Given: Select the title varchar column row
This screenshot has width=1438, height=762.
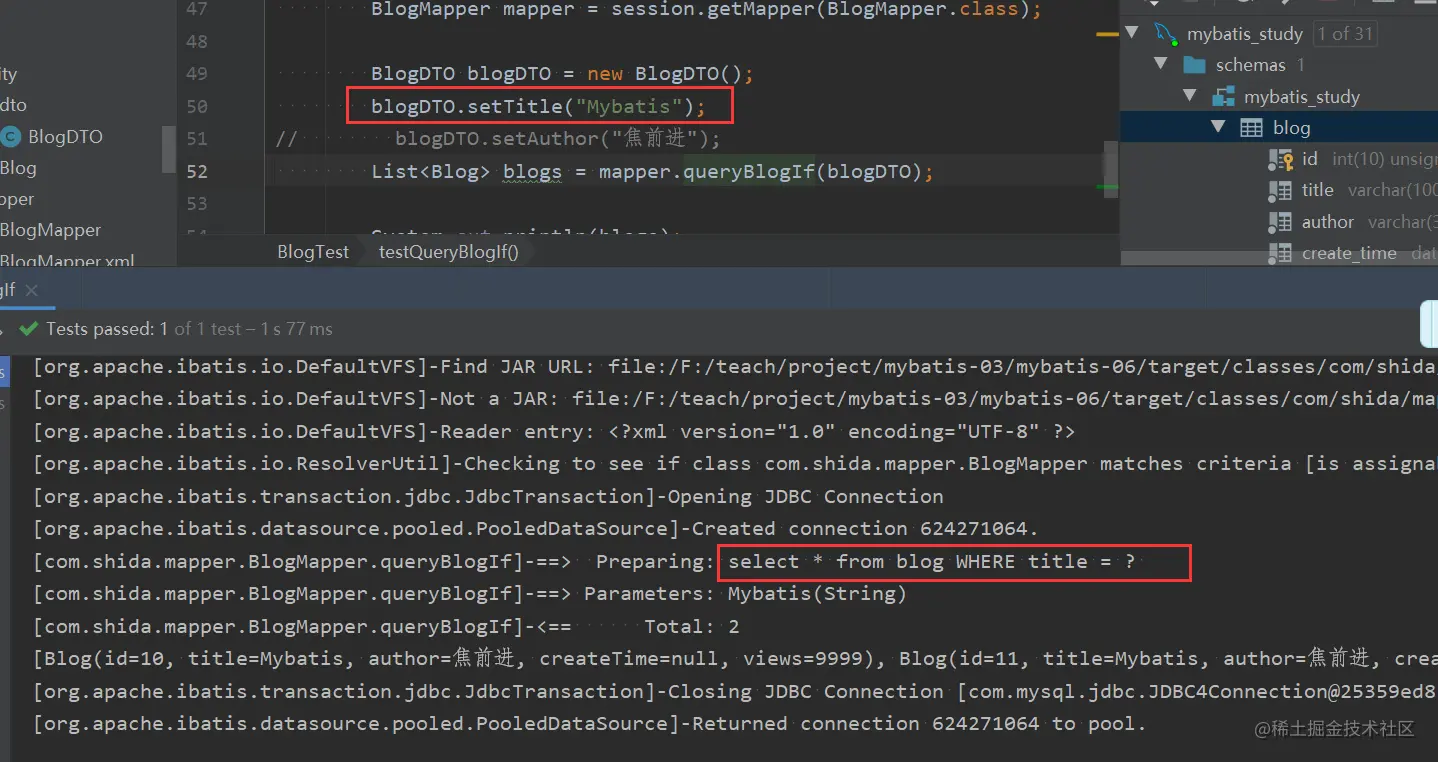Looking at the screenshot, I should tap(1353, 190).
